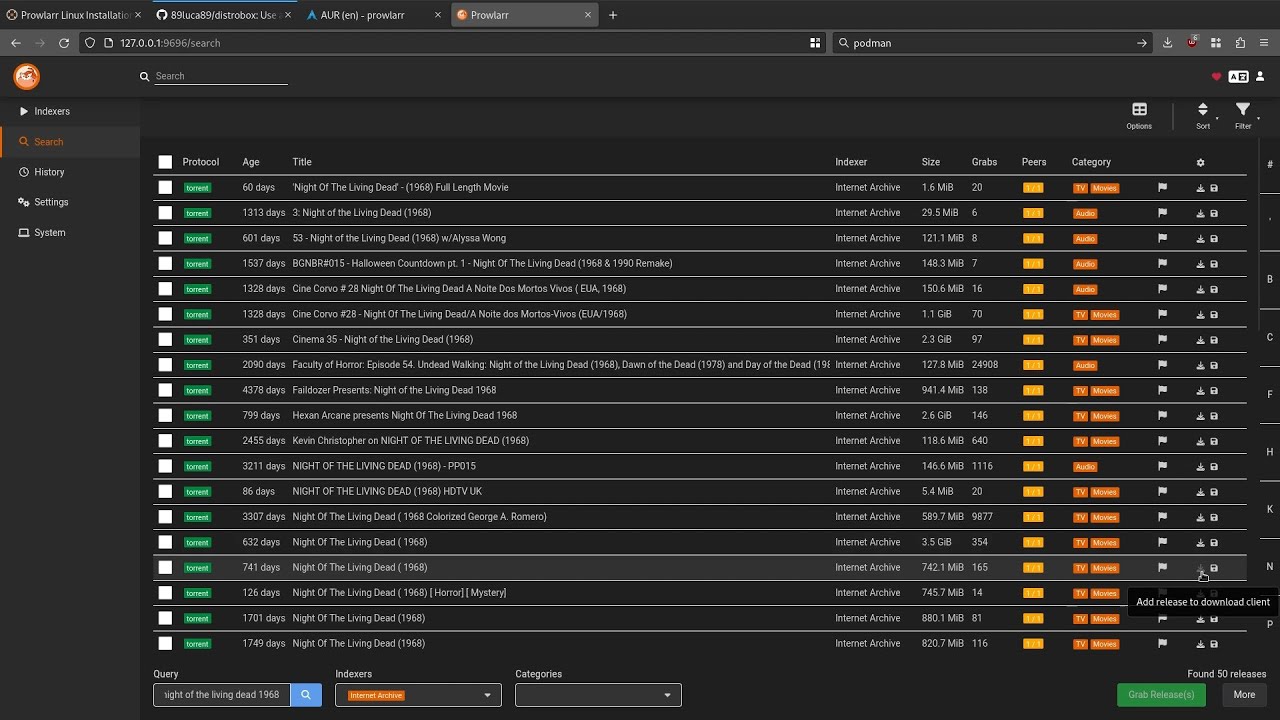This screenshot has width=1280, height=720.
Task: Expand the Indexers sidebar item
Action: pos(70,111)
